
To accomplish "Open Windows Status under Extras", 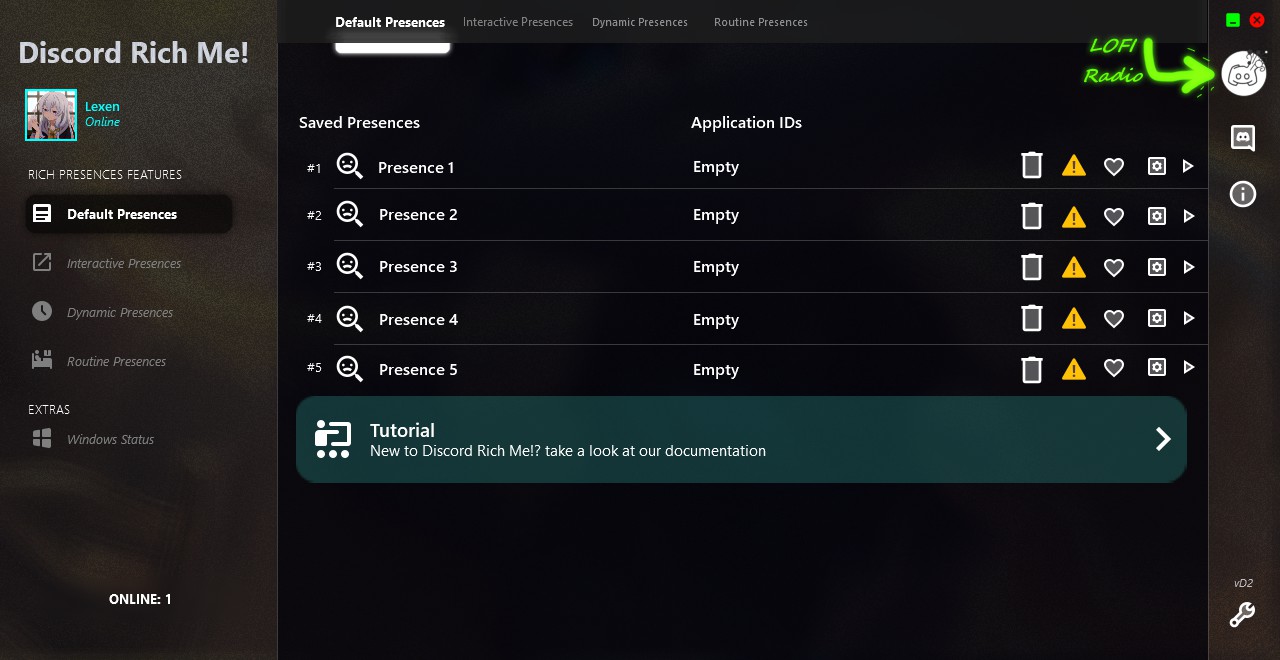I will pos(110,440).
